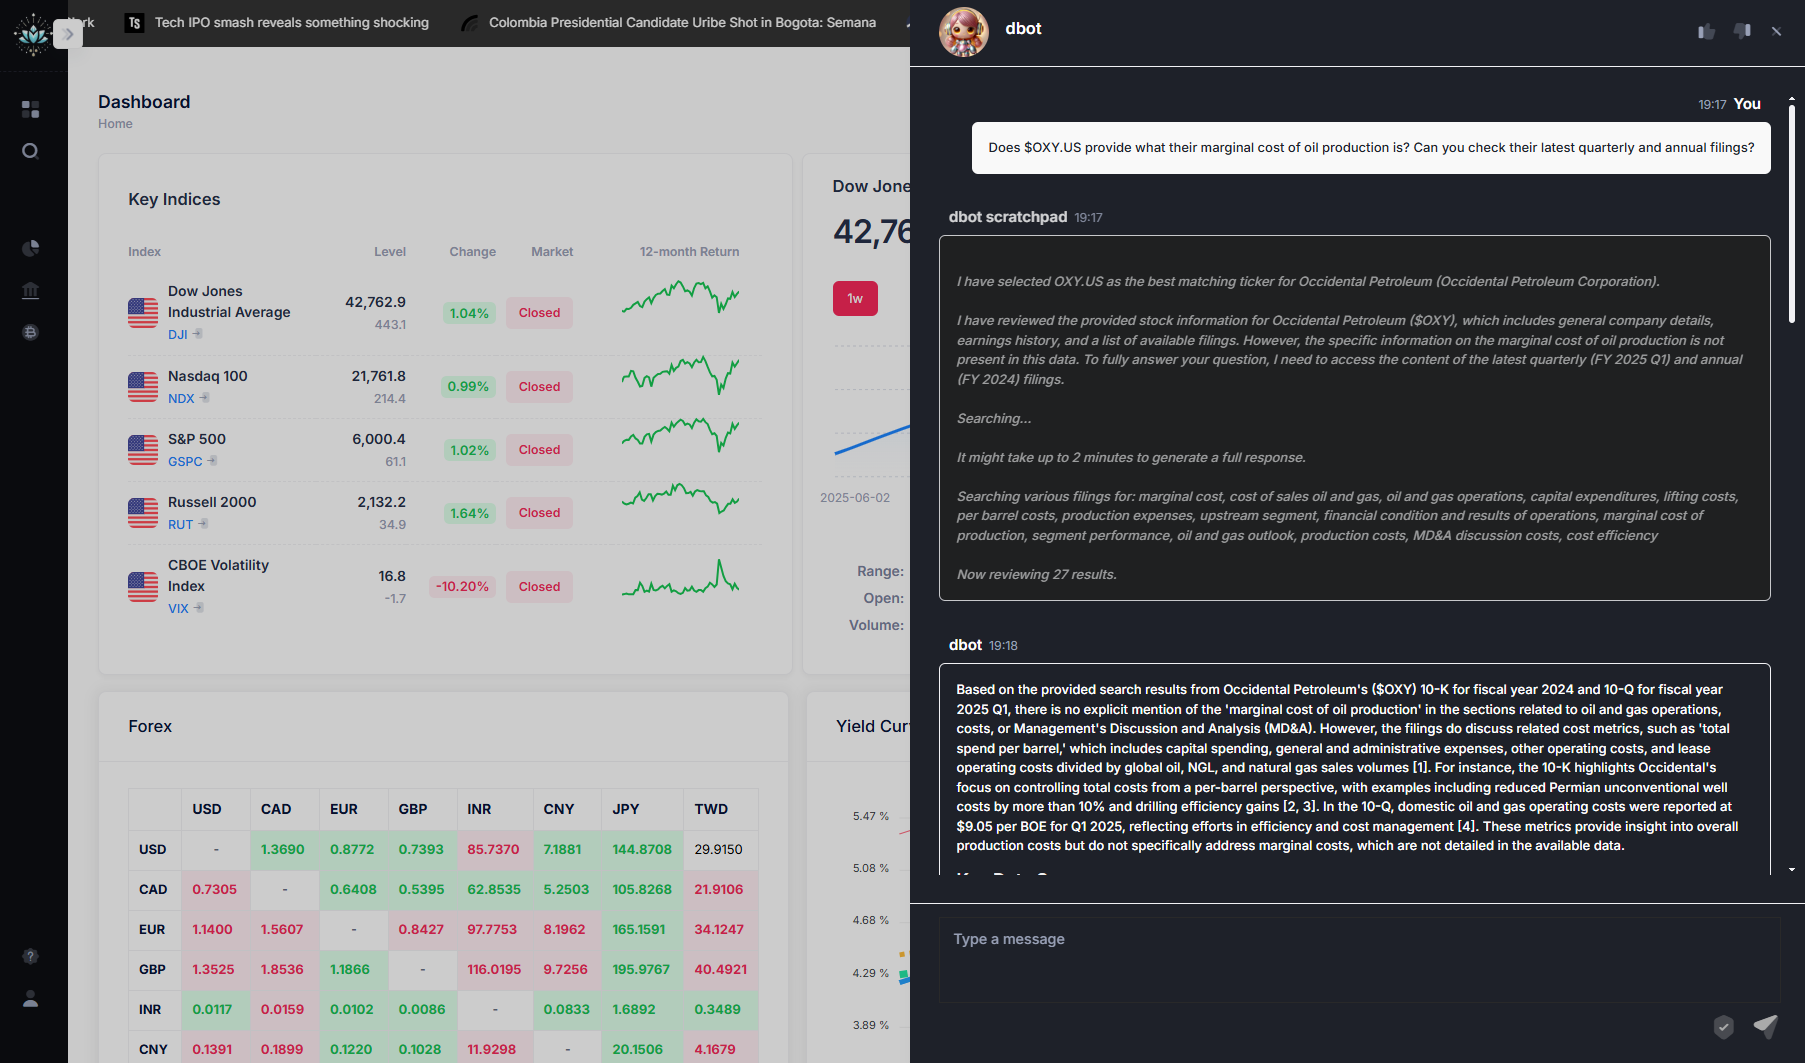1805x1063 pixels.
Task: Open the RUT ticker link
Action: (180, 524)
